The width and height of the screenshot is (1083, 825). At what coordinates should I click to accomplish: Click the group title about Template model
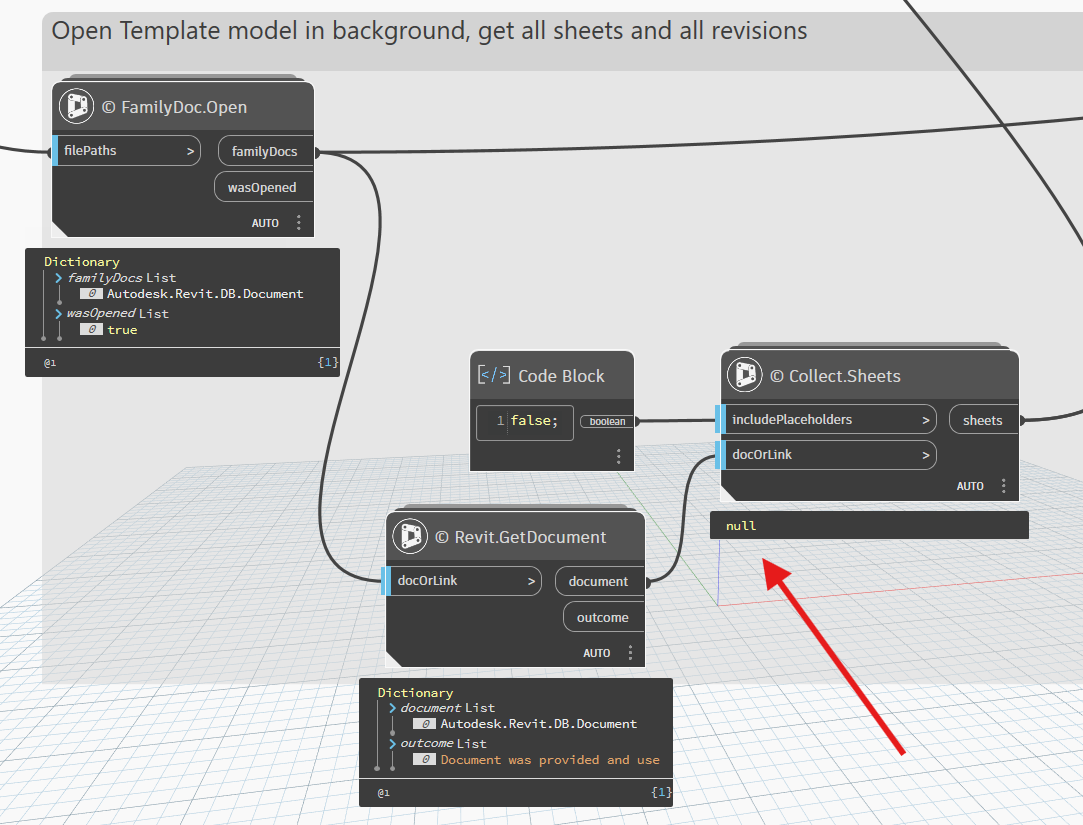tap(429, 30)
